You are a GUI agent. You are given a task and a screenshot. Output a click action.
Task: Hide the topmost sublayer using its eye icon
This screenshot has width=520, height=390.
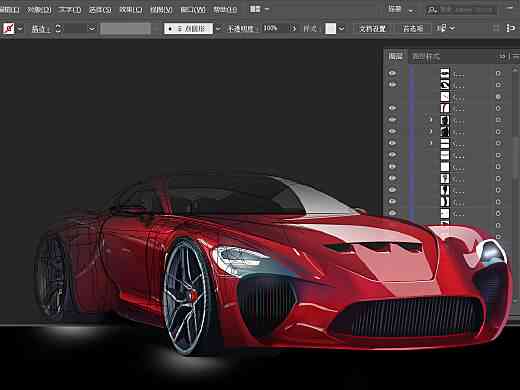click(x=392, y=73)
